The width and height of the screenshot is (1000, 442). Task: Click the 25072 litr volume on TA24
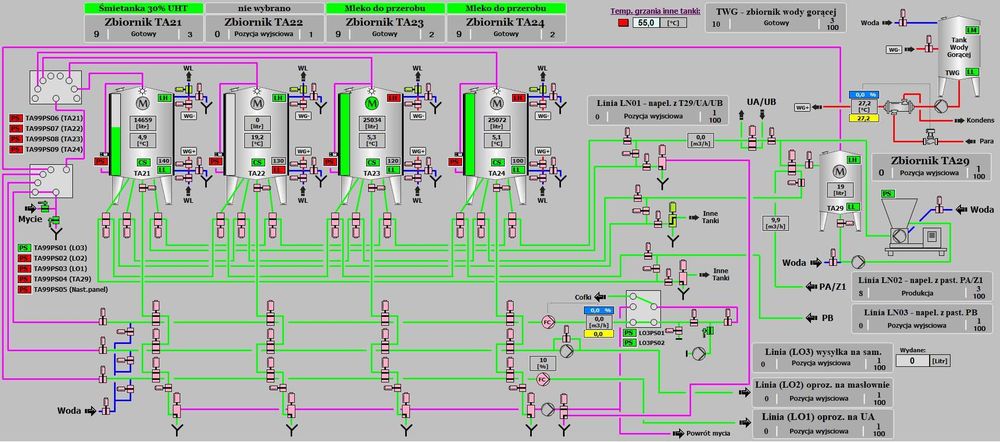pyautogui.click(x=496, y=123)
